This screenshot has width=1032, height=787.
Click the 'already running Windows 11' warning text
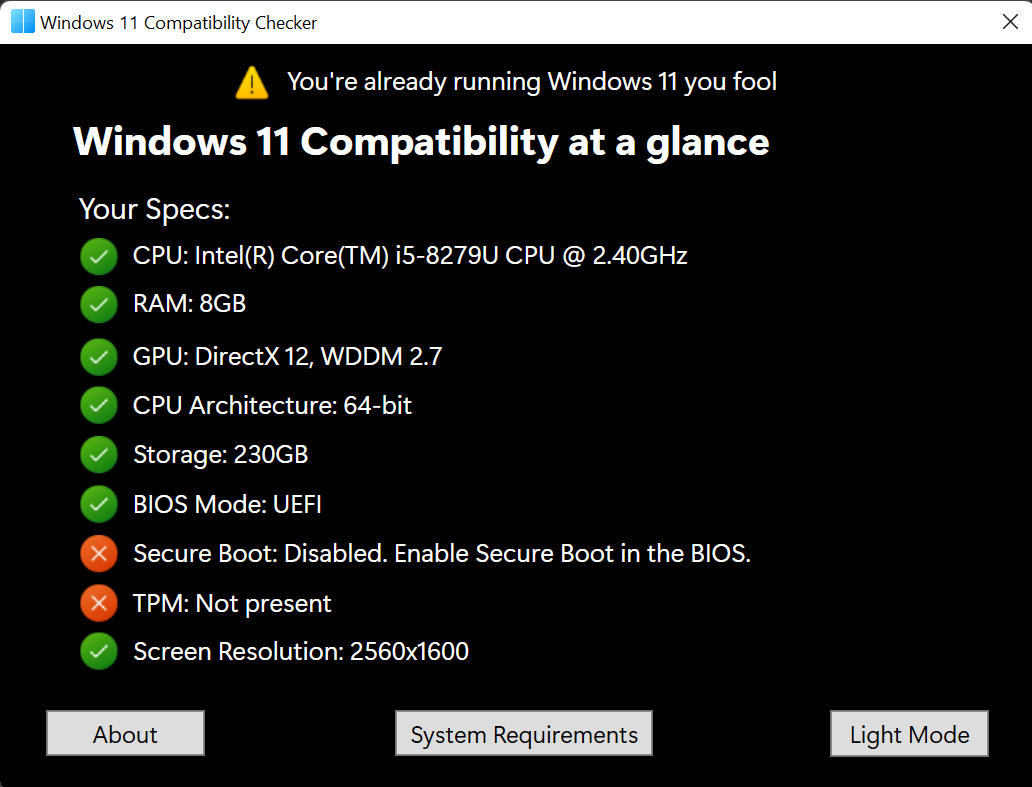pos(532,82)
